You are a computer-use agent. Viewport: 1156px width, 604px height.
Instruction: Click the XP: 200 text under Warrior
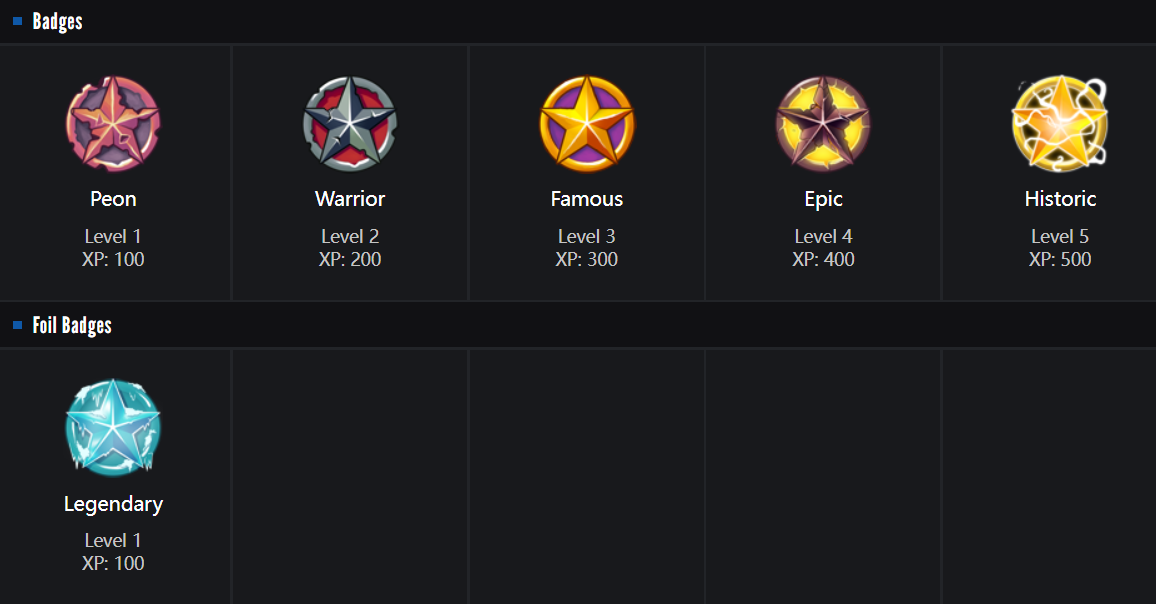pyautogui.click(x=350, y=260)
